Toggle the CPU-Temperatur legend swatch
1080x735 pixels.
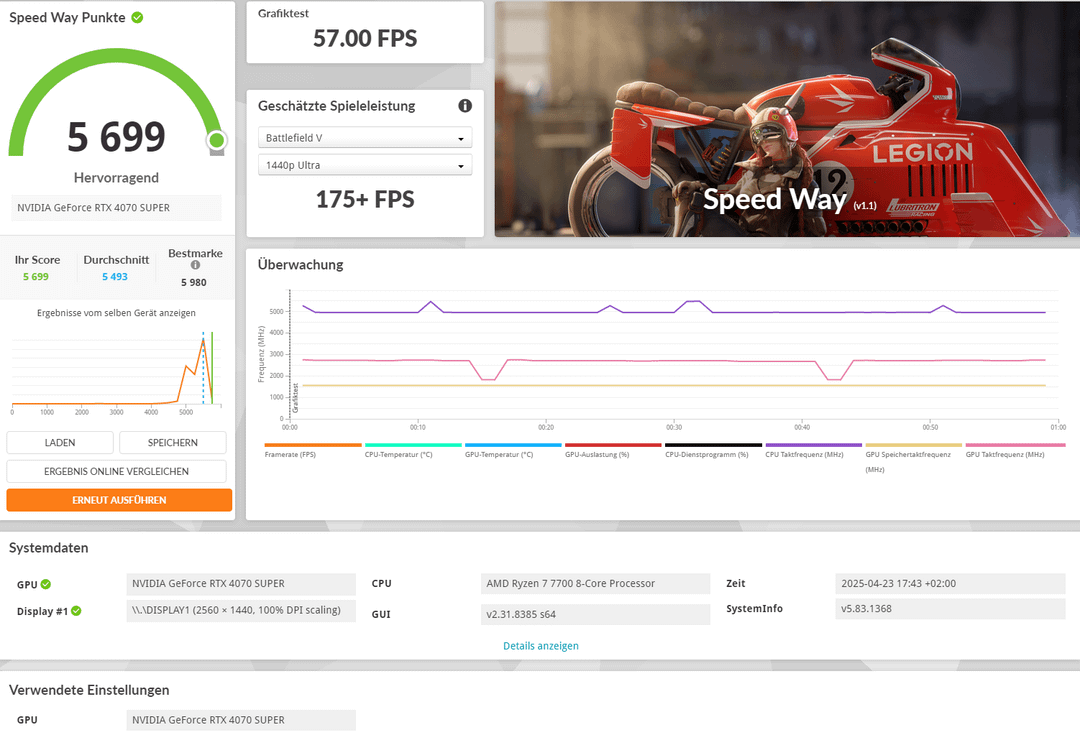(x=413, y=445)
